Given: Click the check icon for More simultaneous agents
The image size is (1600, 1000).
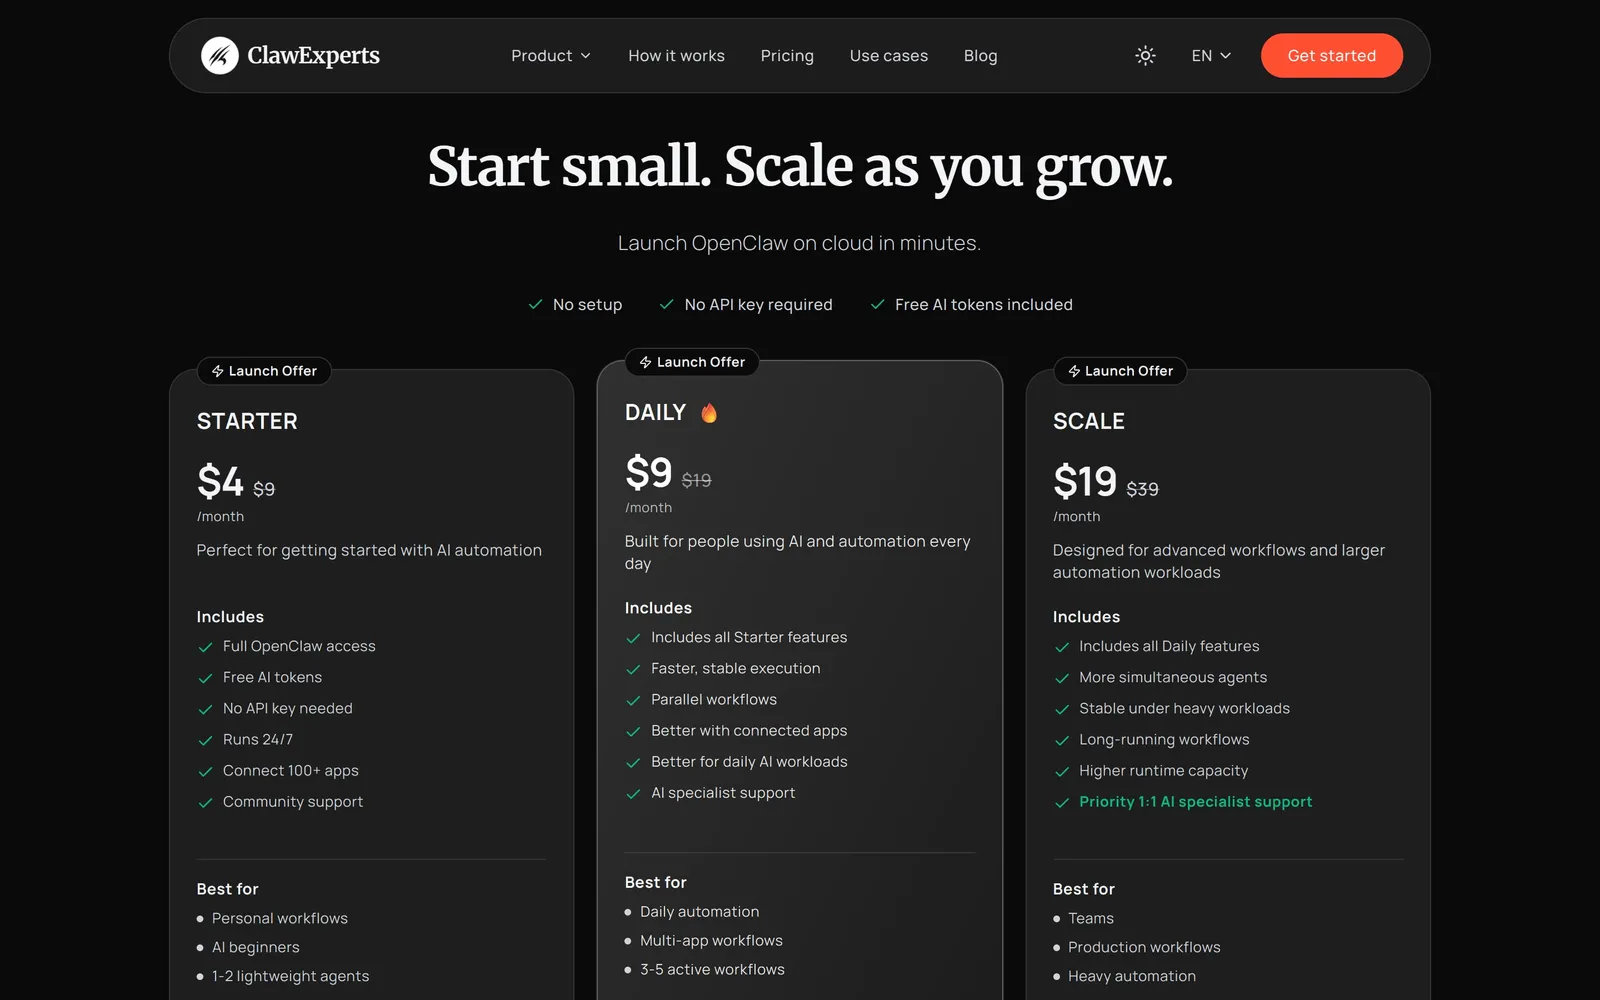Looking at the screenshot, I should (x=1062, y=678).
